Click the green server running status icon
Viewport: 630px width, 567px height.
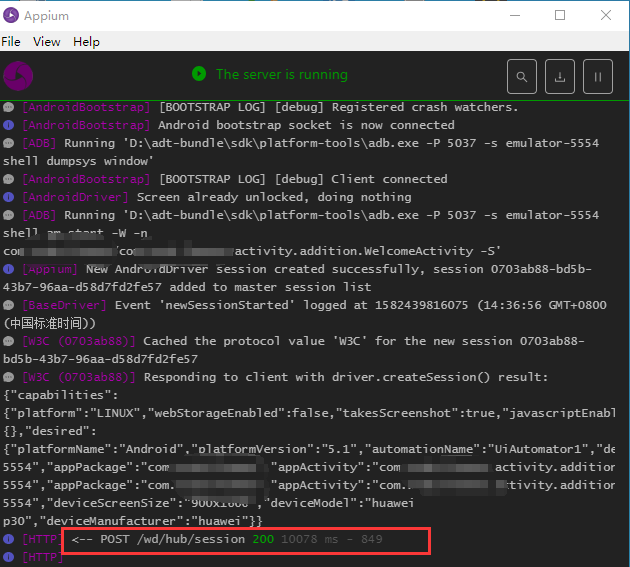(x=199, y=74)
